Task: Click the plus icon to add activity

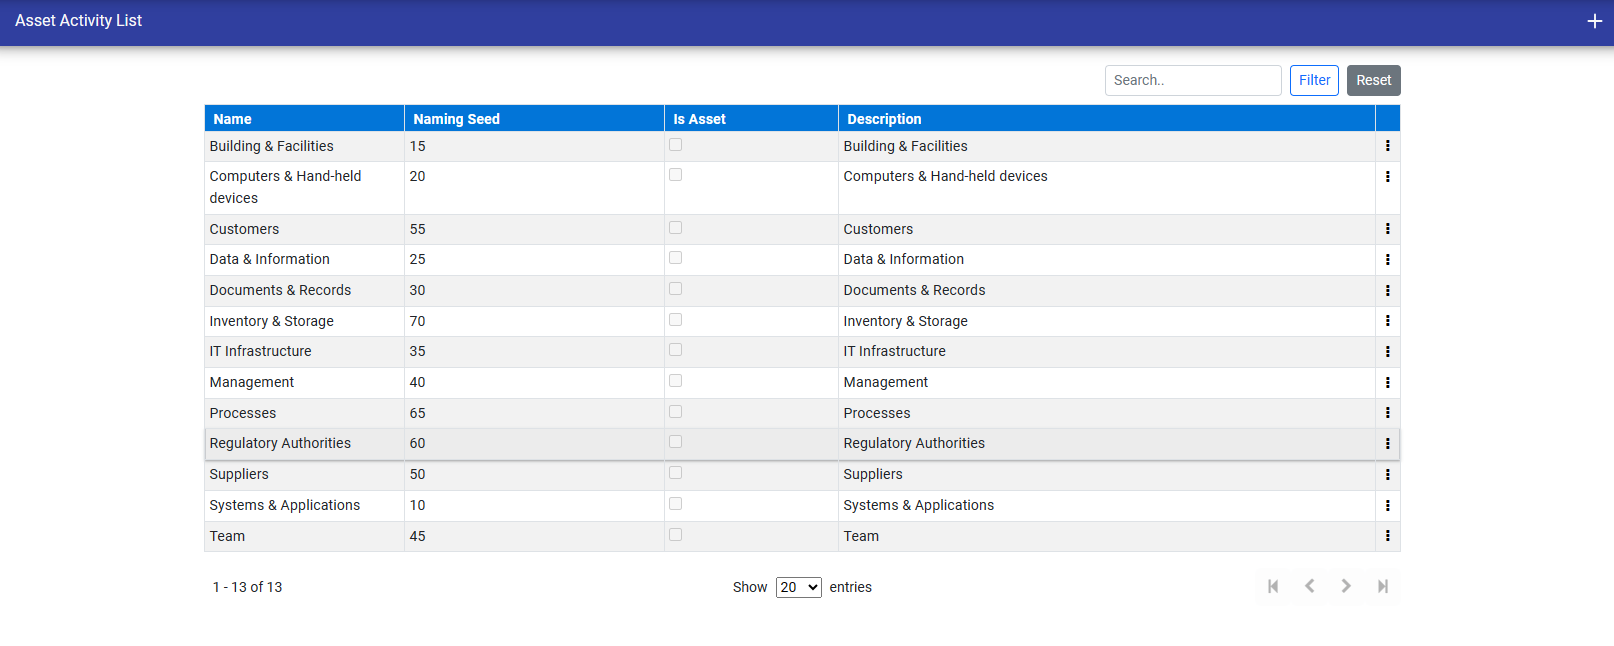Action: point(1594,21)
